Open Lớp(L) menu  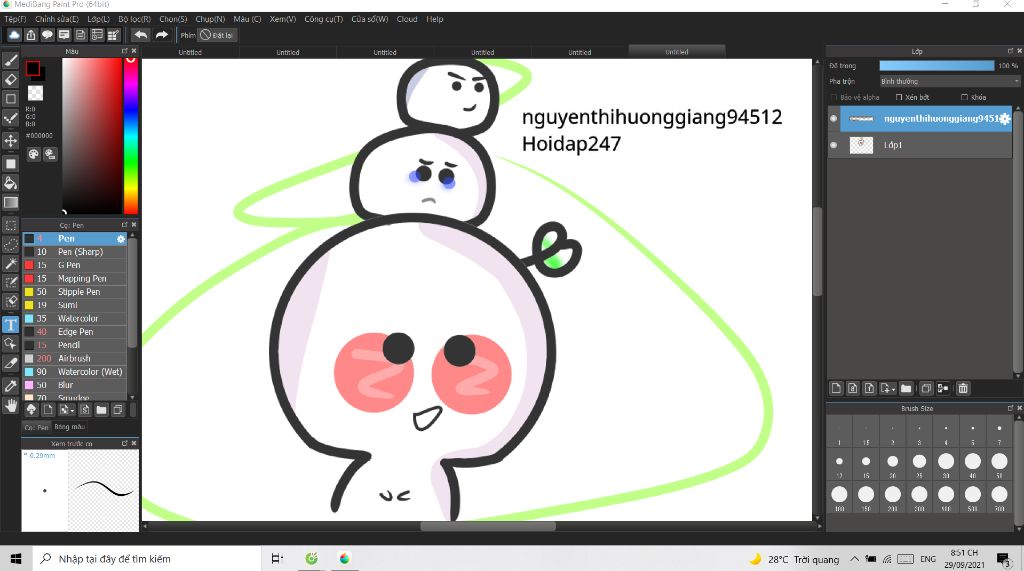click(99, 19)
